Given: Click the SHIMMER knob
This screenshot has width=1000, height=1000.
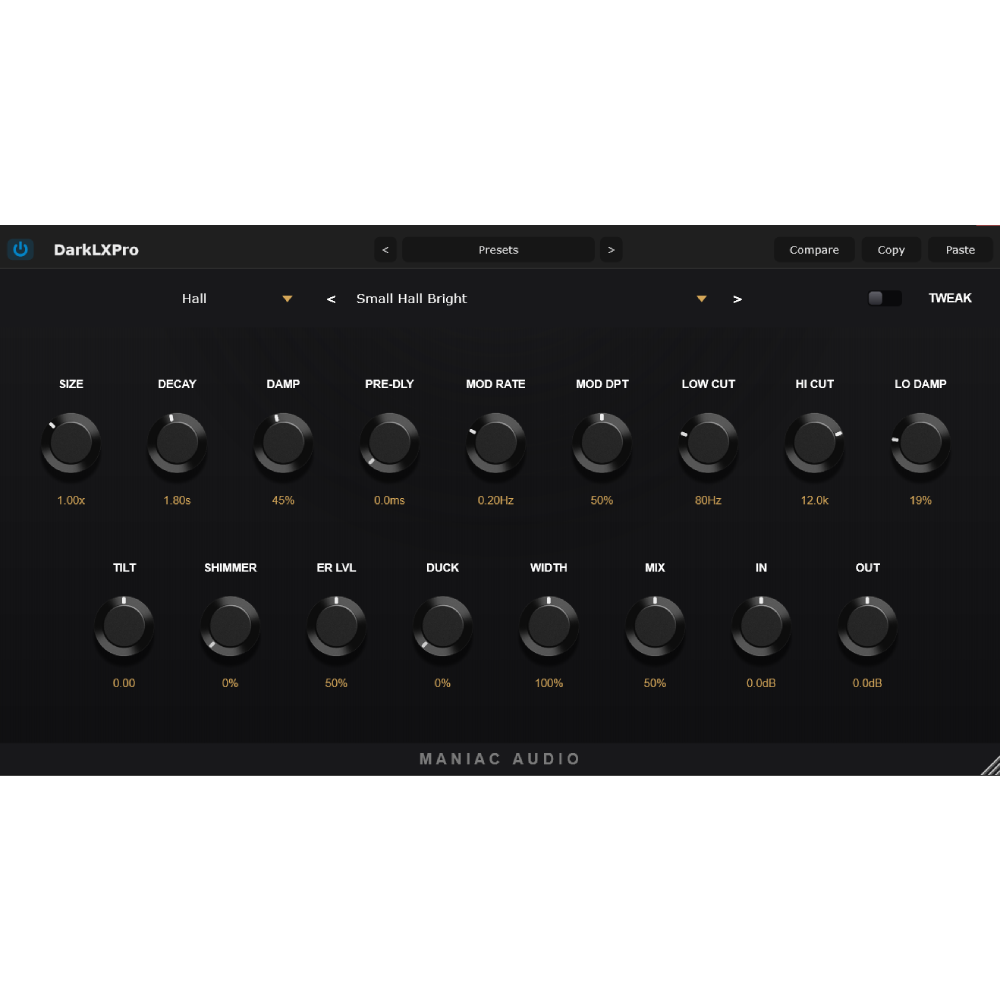Looking at the screenshot, I should click(x=230, y=626).
